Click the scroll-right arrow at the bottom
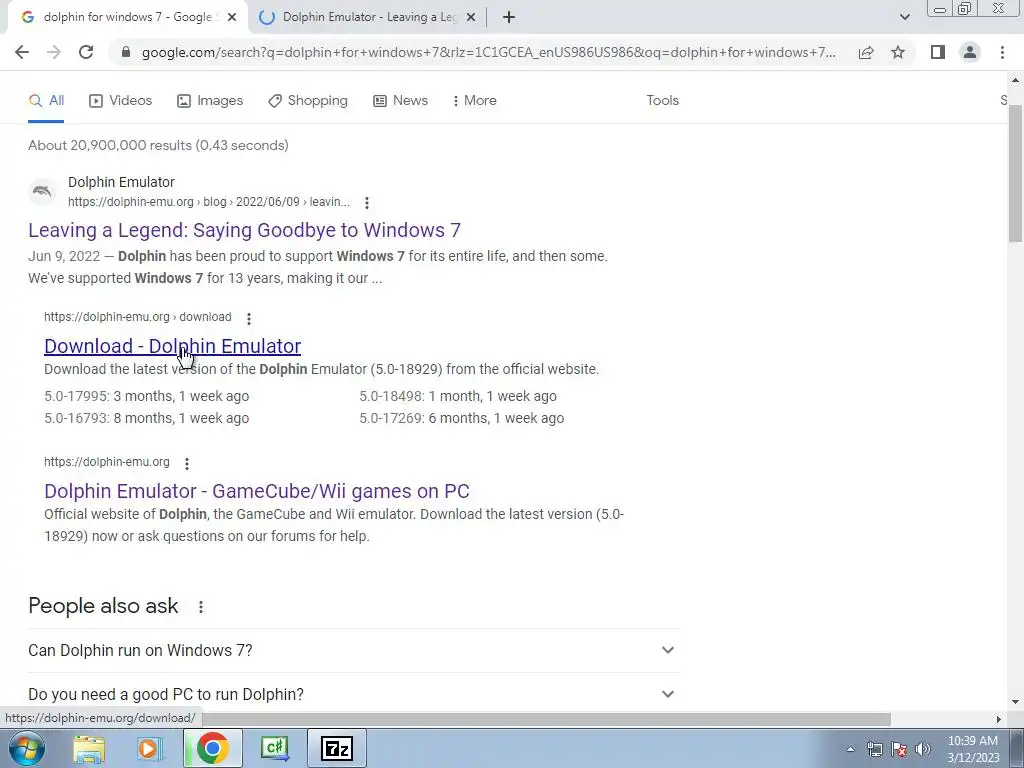This screenshot has height=768, width=1024. pos(999,719)
